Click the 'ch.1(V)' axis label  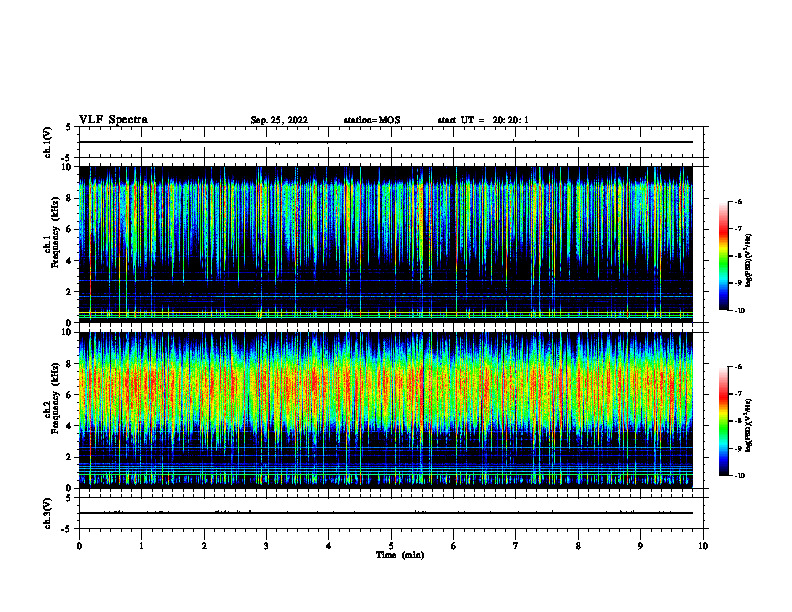pyautogui.click(x=48, y=142)
